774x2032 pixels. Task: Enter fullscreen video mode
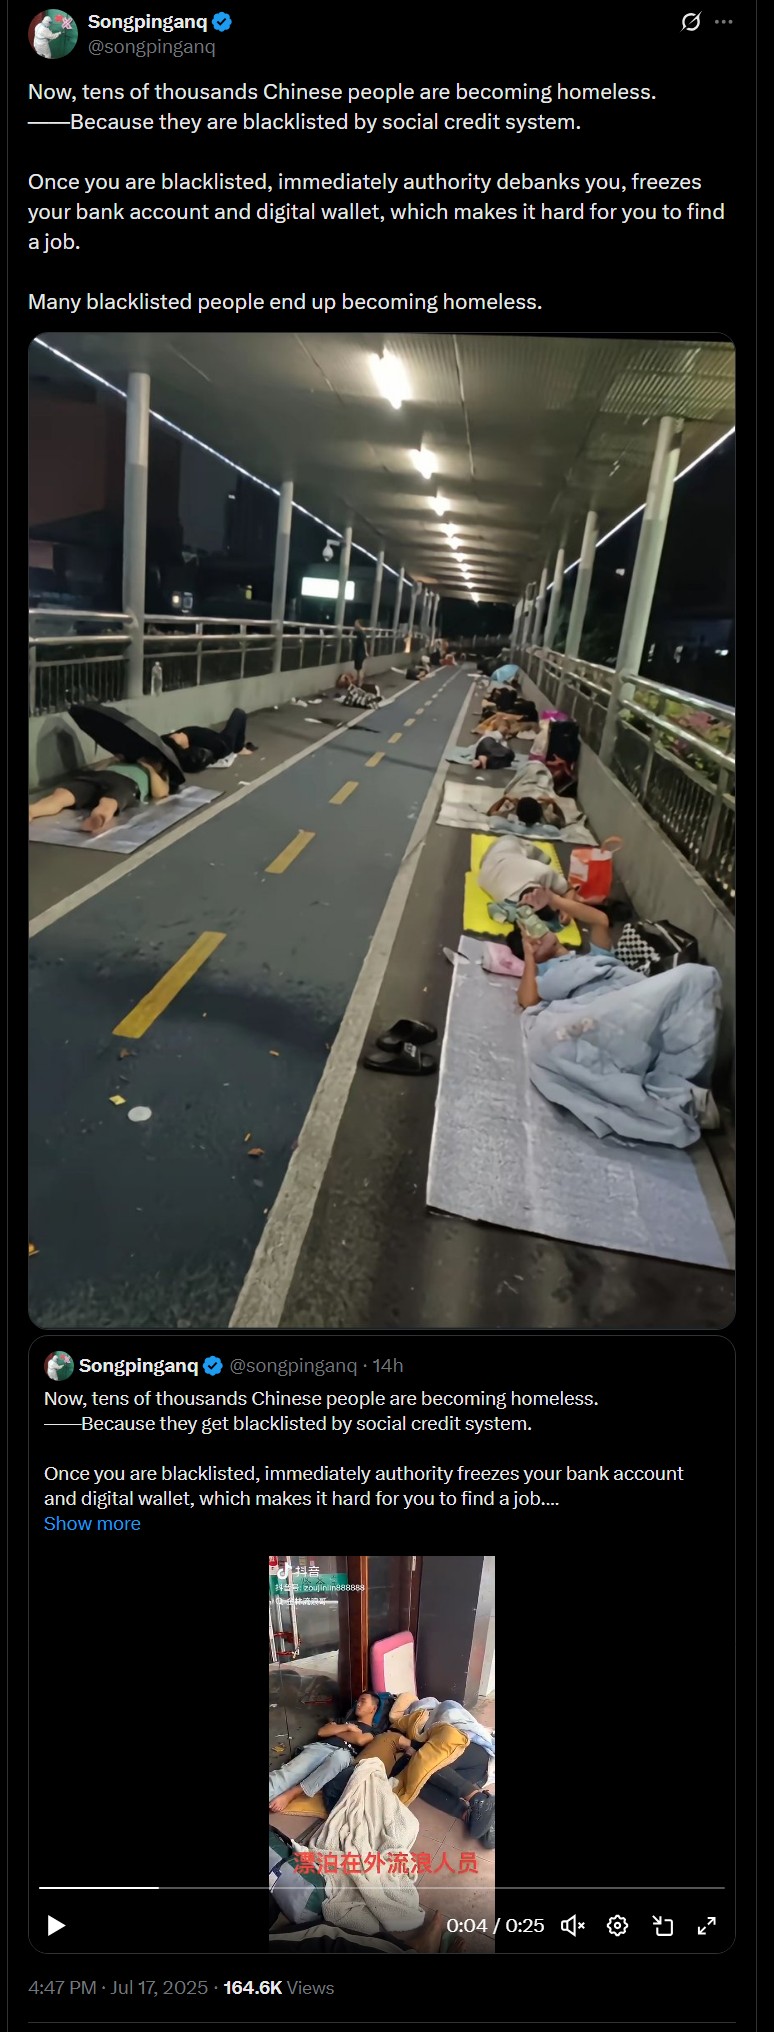click(707, 1926)
